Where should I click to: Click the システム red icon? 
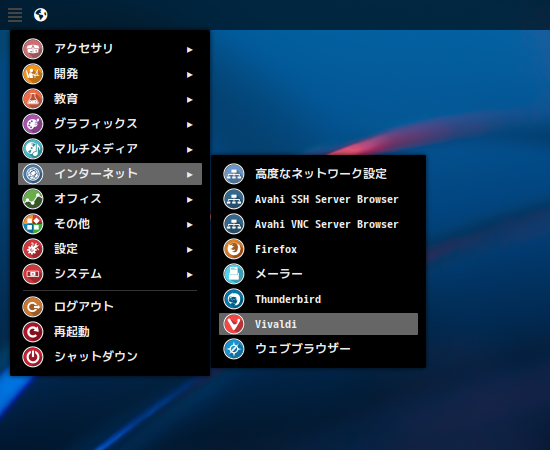point(33,274)
